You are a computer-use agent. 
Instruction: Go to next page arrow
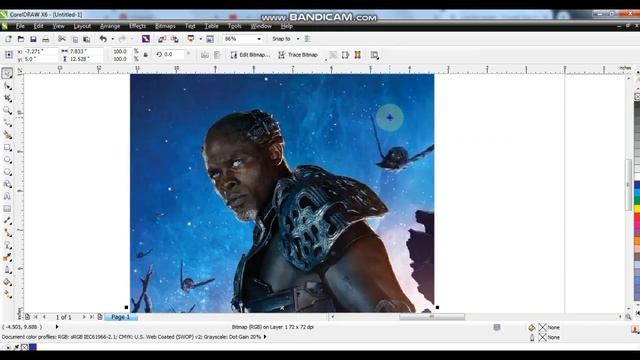click(x=84, y=317)
